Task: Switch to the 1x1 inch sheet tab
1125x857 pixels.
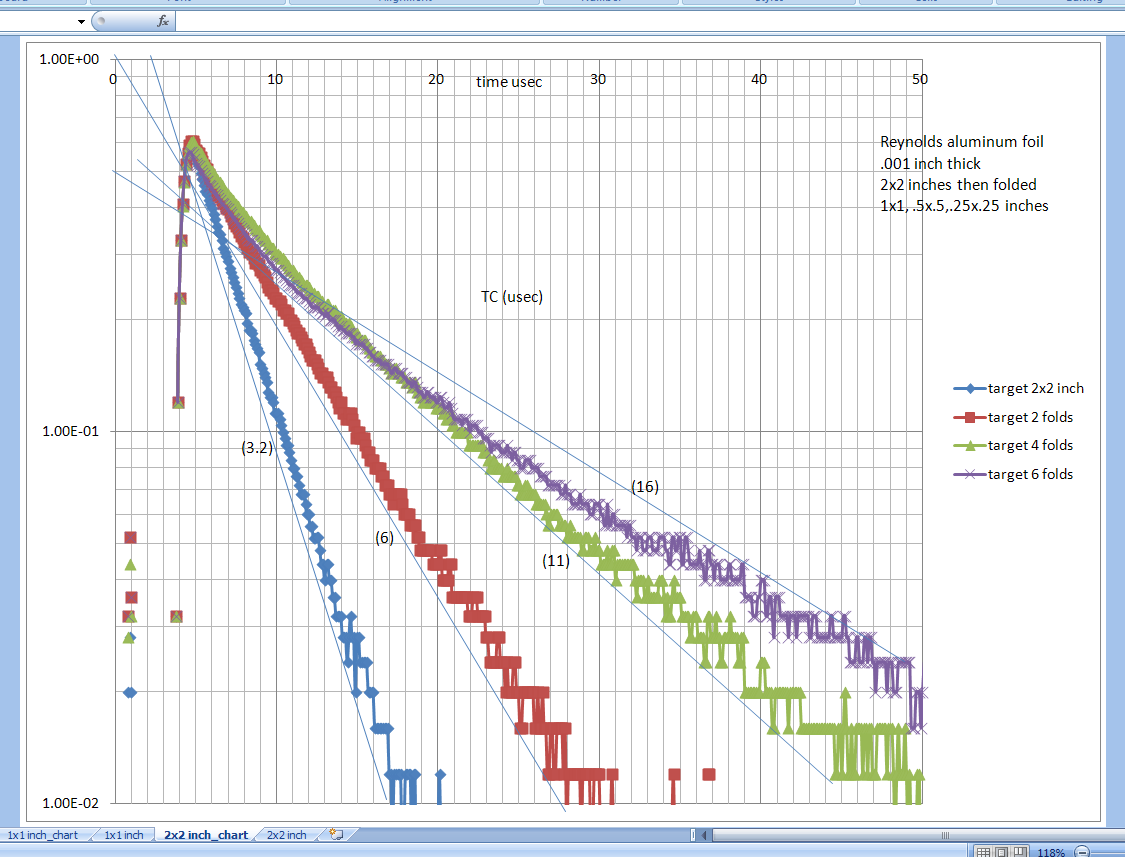Action: coord(123,835)
